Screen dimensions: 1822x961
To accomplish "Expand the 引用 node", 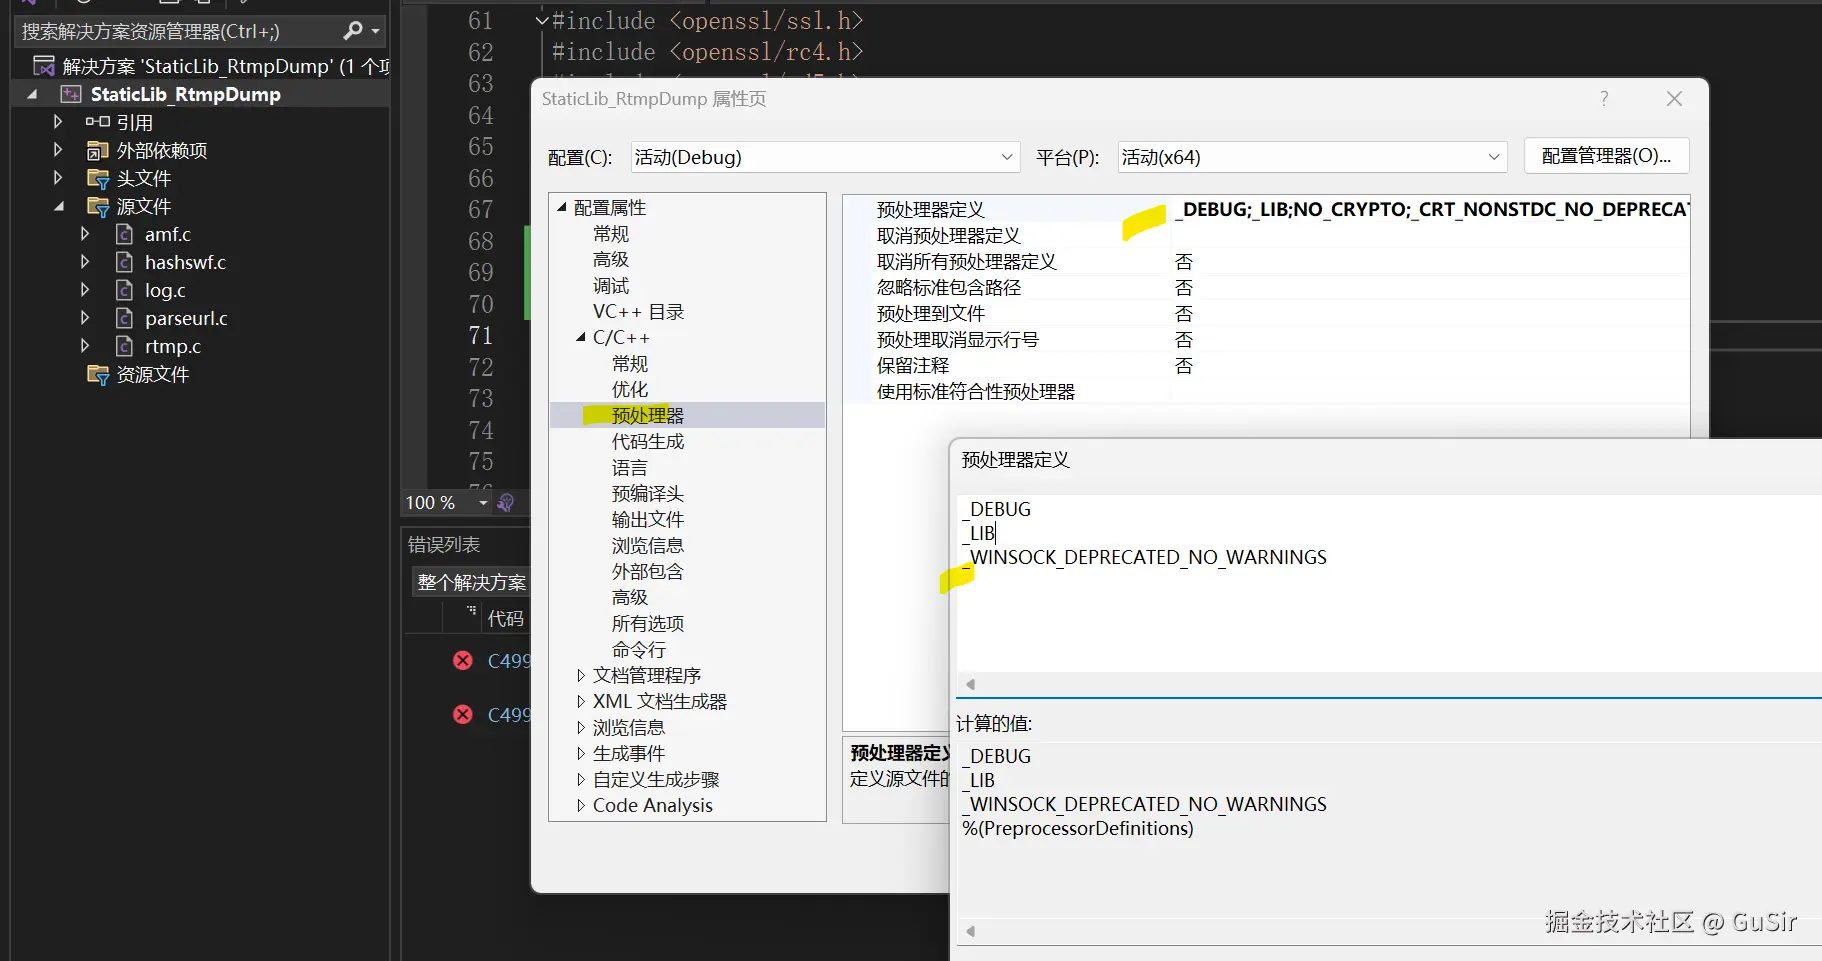I will (x=58, y=122).
